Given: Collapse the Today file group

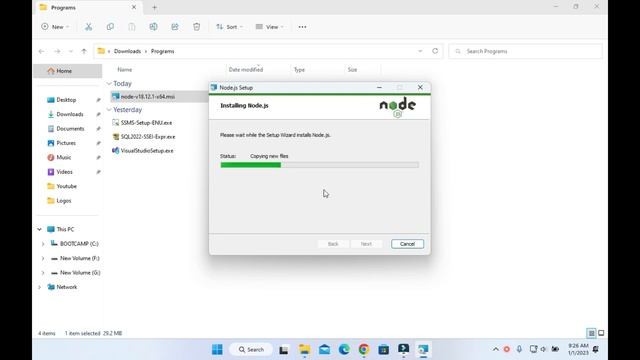Looking at the screenshot, I should pyautogui.click(x=109, y=83).
